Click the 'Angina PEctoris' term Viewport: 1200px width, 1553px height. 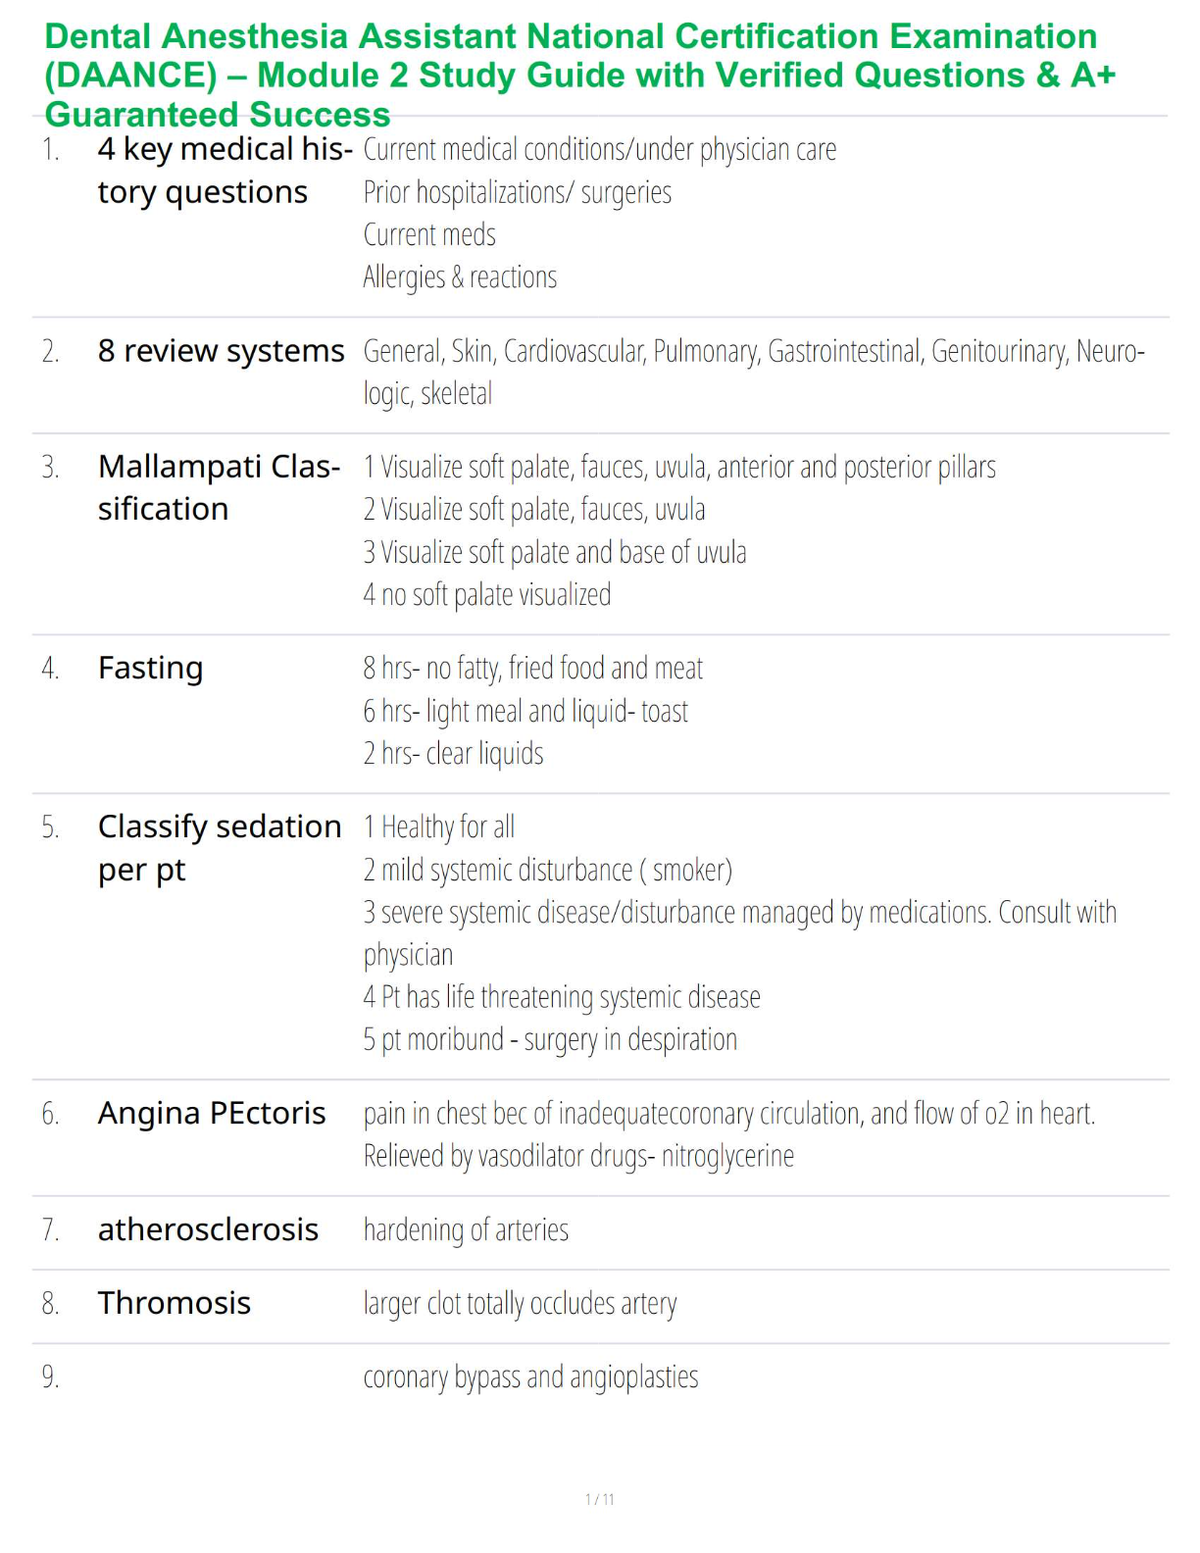(x=211, y=1113)
